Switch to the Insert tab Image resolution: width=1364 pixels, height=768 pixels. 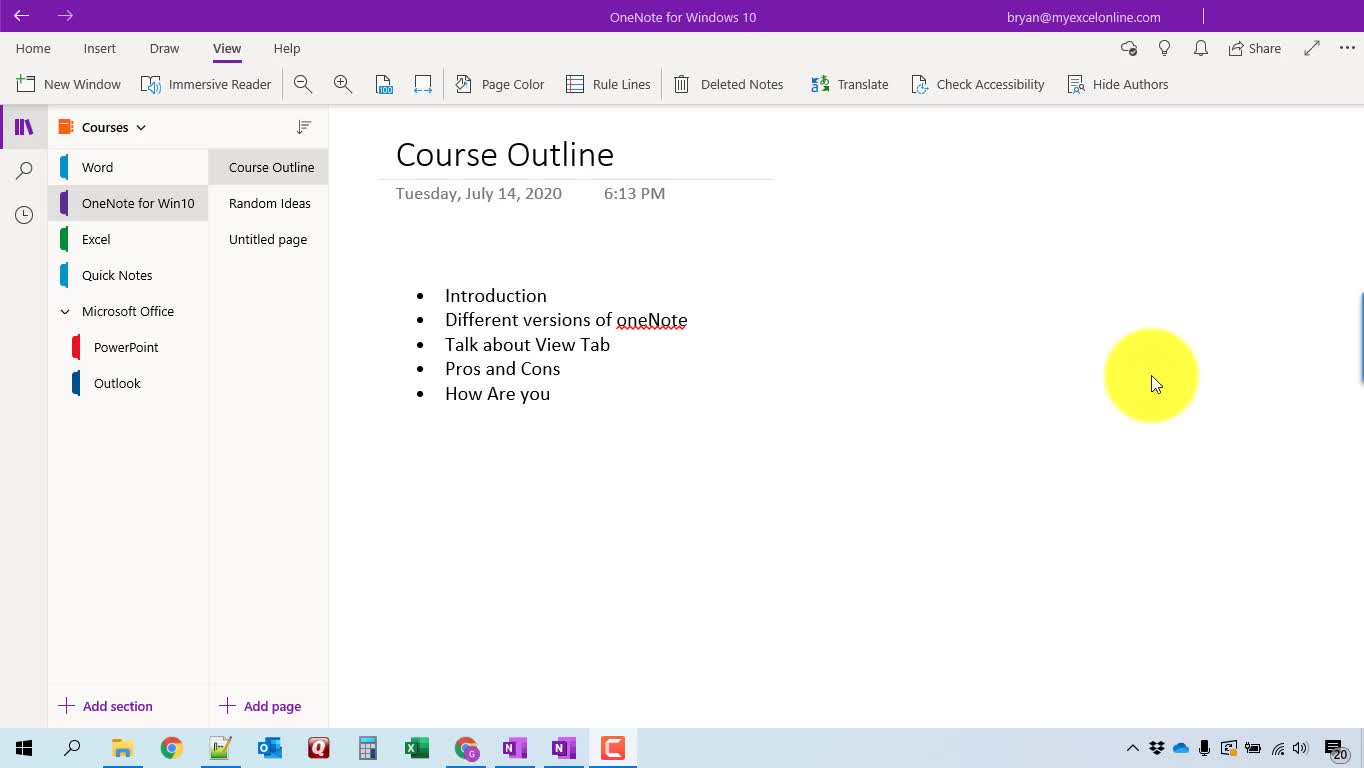click(99, 48)
